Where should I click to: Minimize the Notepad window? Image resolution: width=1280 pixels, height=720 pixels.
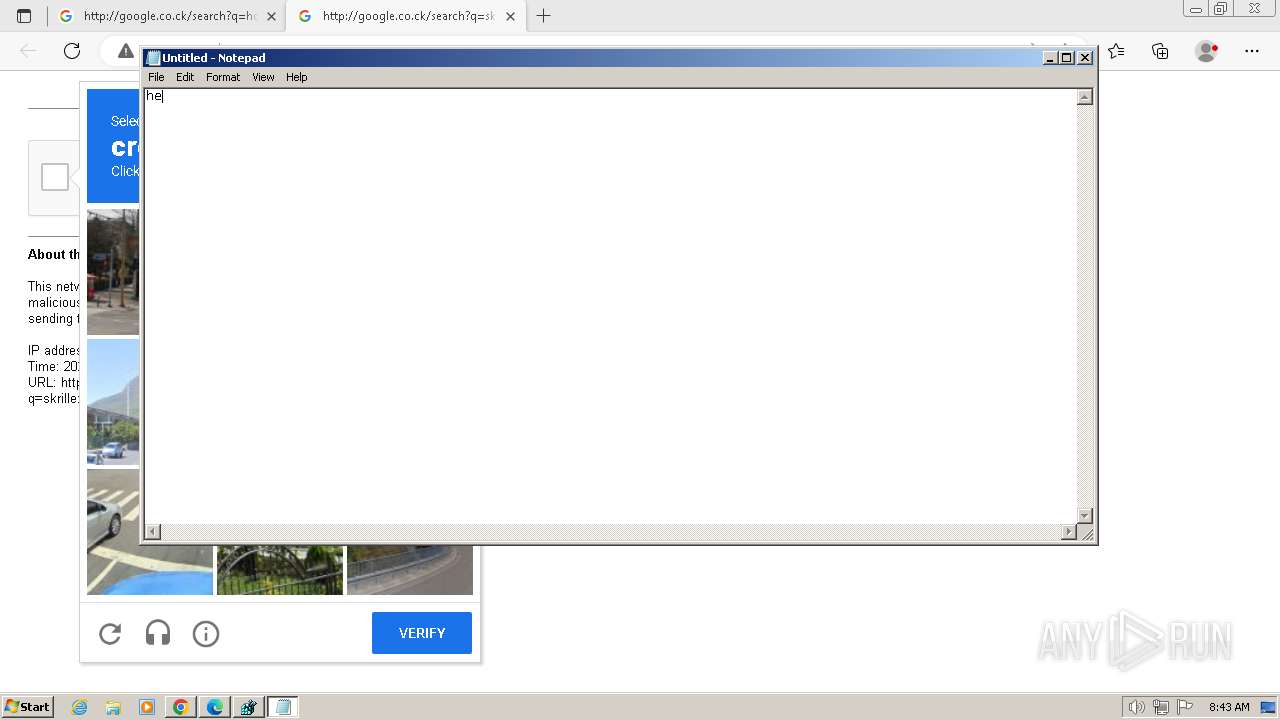1050,58
